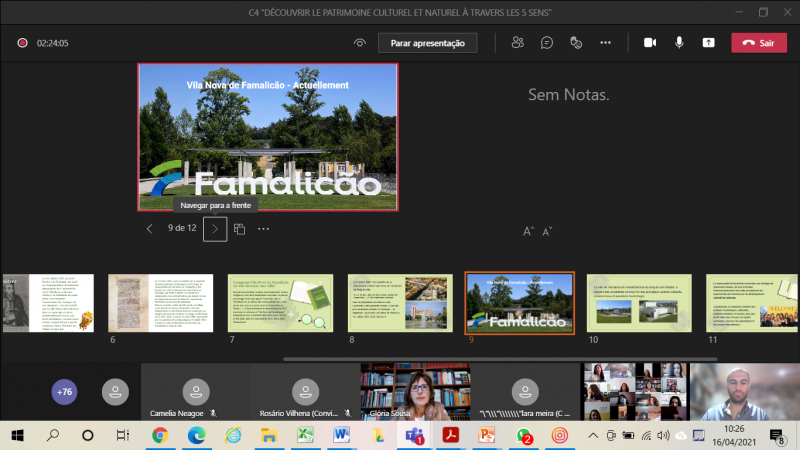Decrease the notes font size
Screen dimensions: 800x450
547,231
